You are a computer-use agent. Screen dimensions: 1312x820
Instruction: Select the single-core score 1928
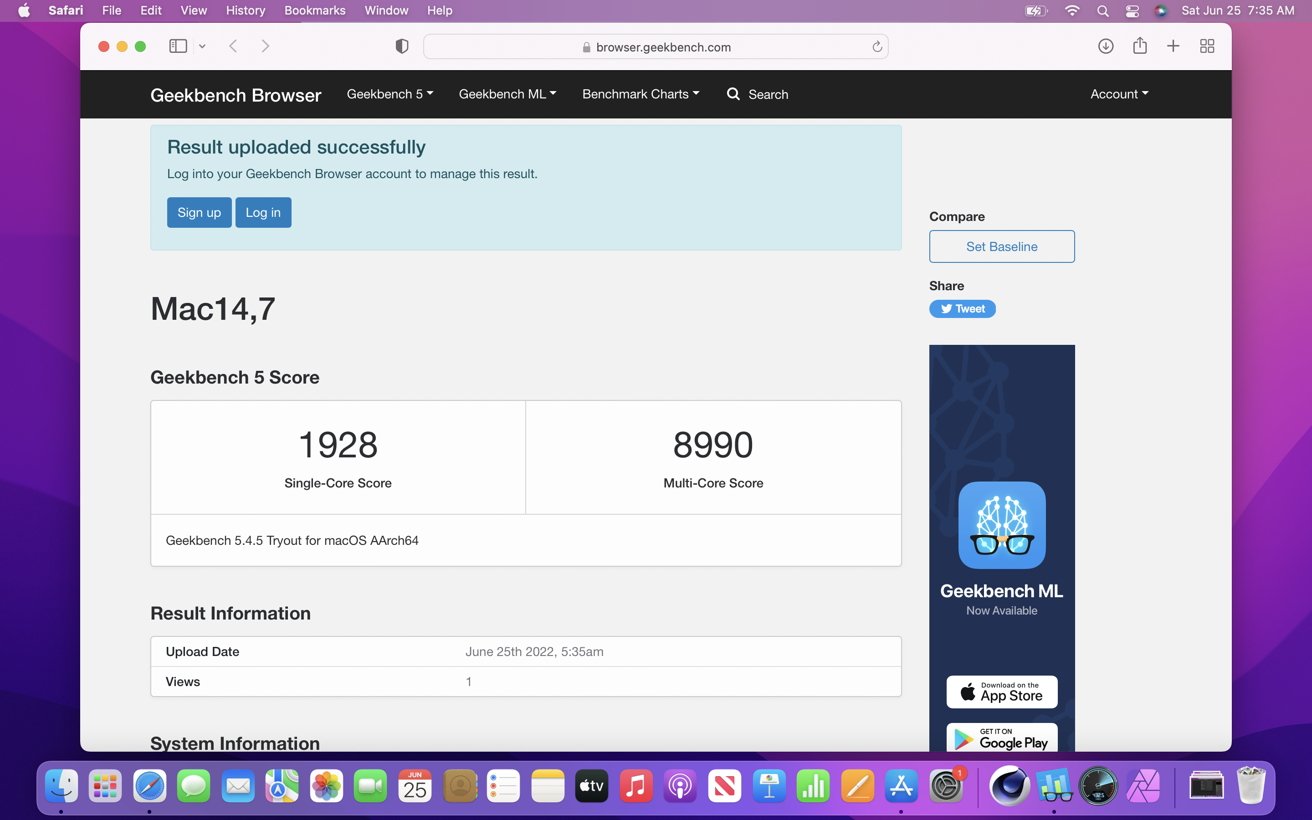click(x=338, y=445)
